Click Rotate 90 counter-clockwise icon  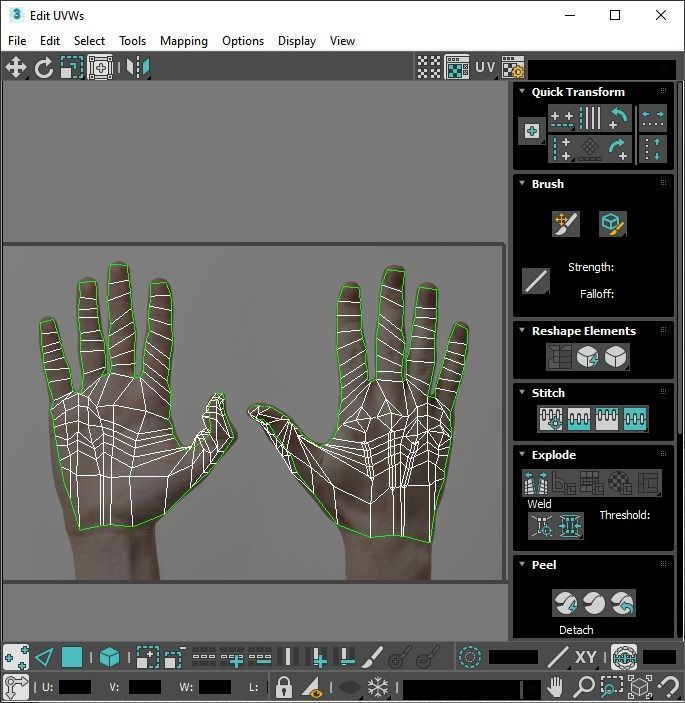pos(619,118)
